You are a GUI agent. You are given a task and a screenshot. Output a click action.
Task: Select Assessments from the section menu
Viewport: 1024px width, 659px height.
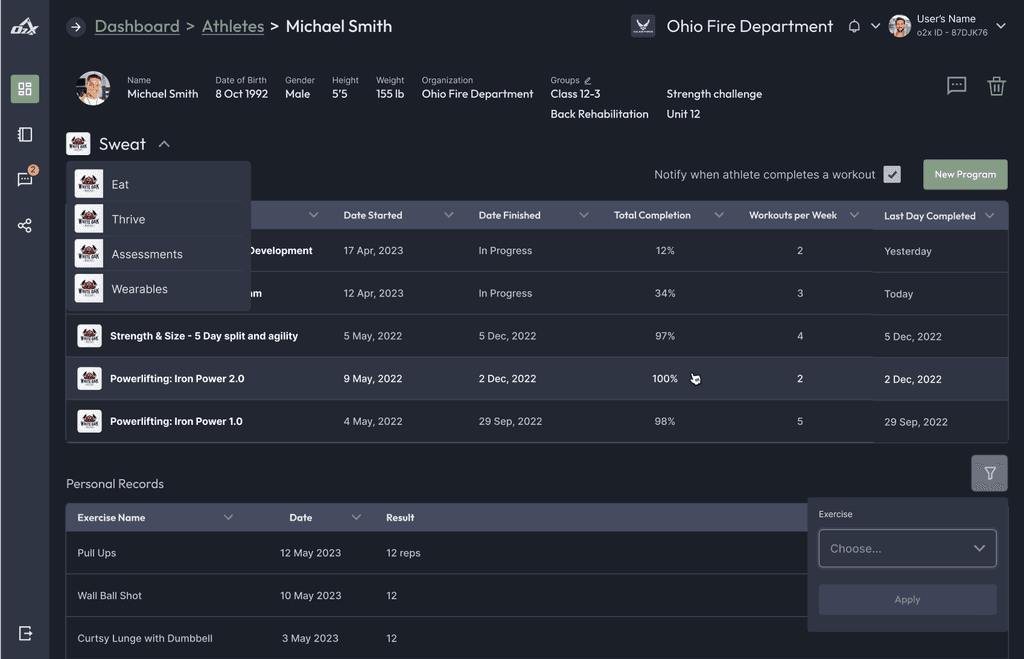159,253
